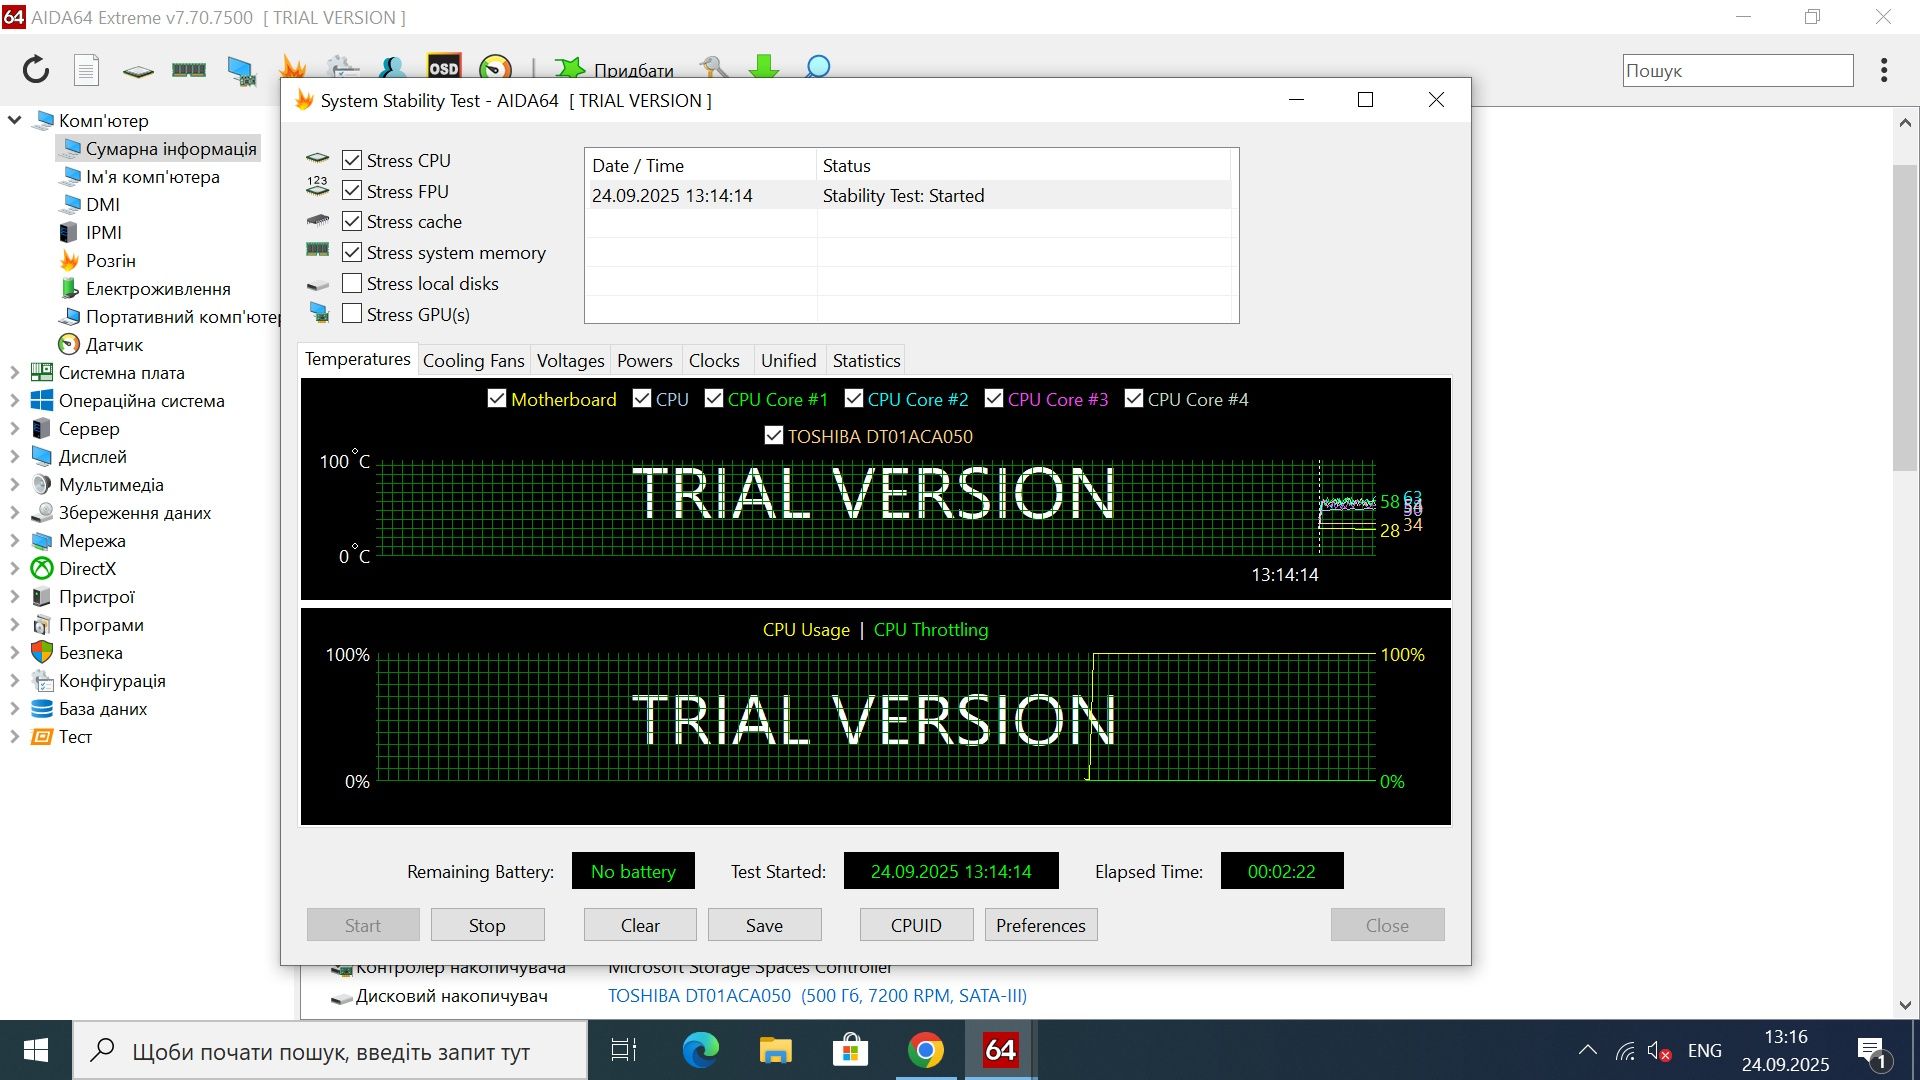The height and width of the screenshot is (1080, 1920).
Task: Click the Тест benchmark icon
Action: click(42, 736)
